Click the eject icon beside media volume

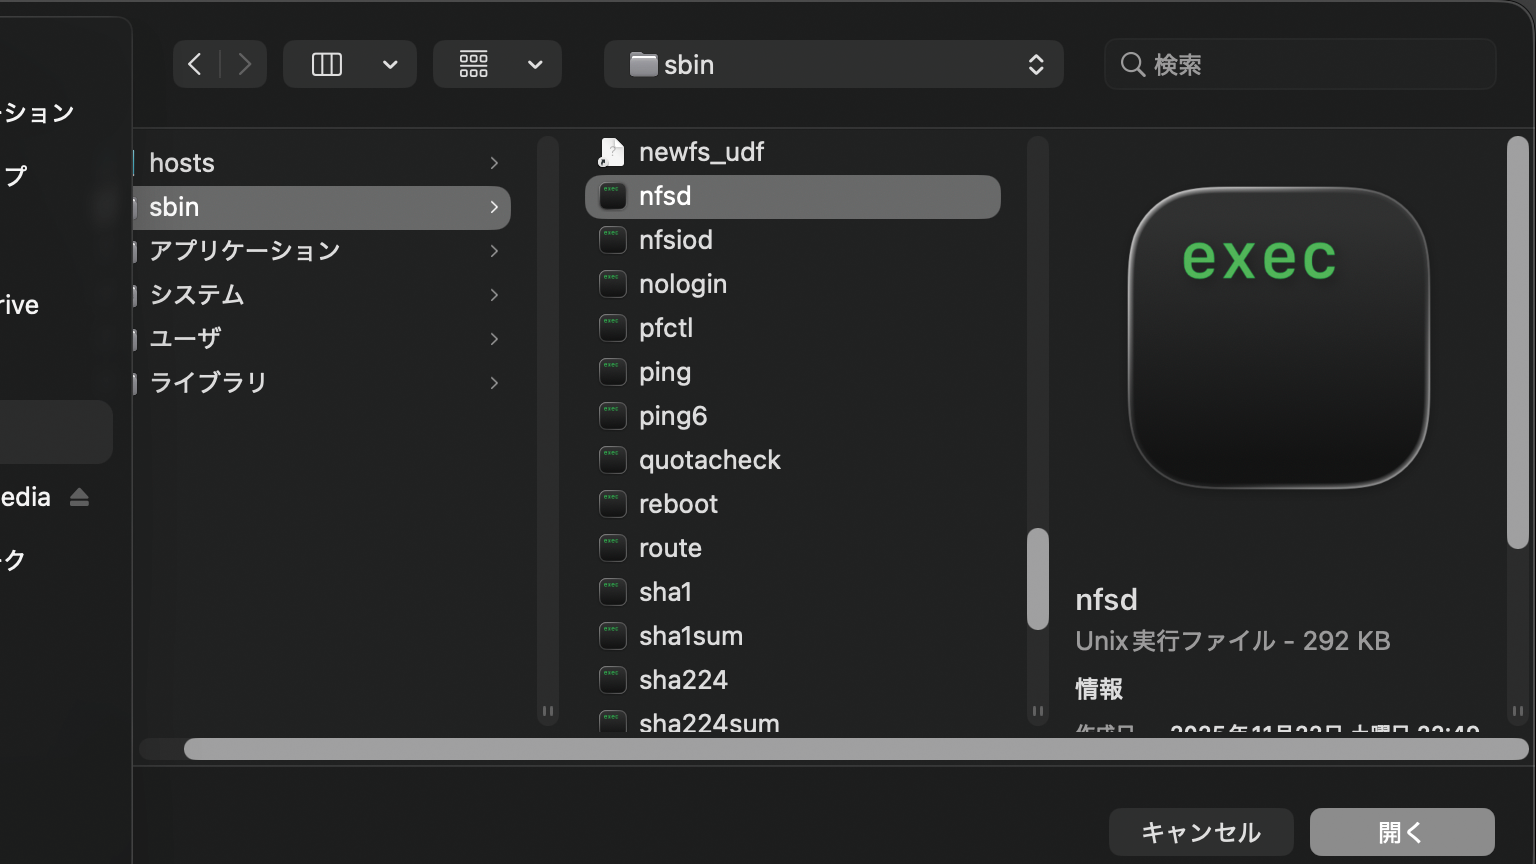coord(80,497)
